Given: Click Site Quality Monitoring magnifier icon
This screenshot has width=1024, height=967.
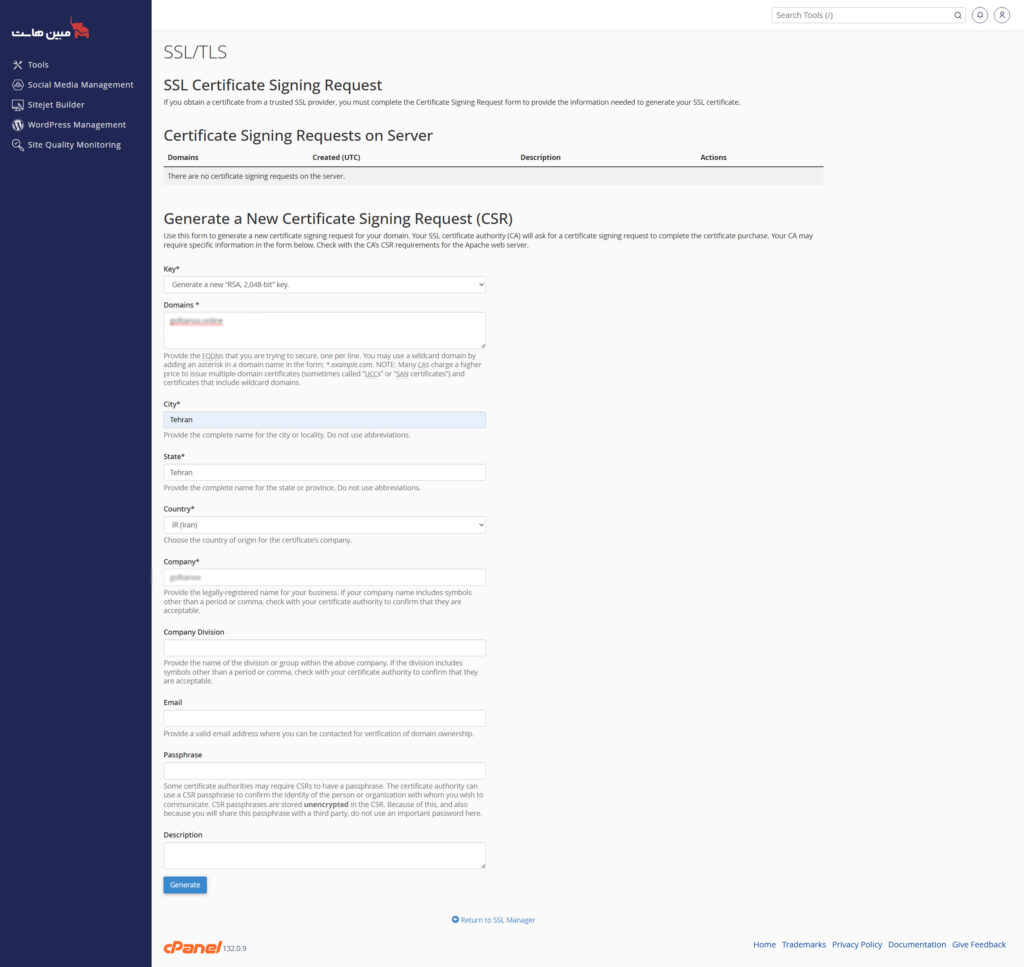Looking at the screenshot, I should (x=18, y=145).
